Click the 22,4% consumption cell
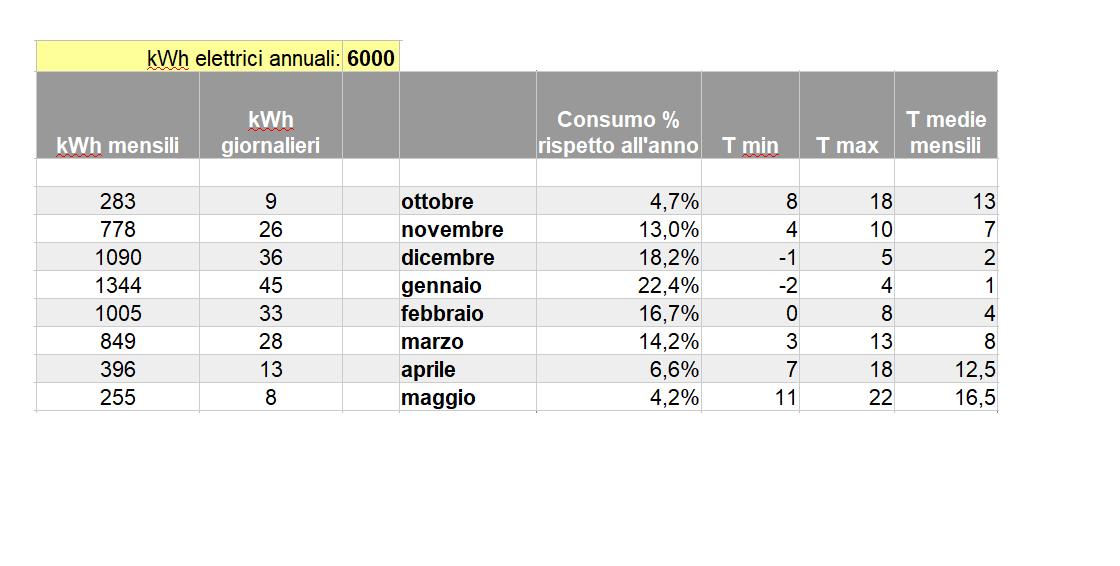 tap(619, 285)
